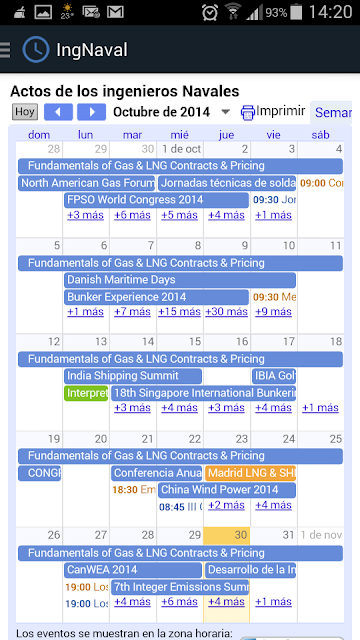Expand +15 más events on Wednesday 8
The width and height of the screenshot is (360, 640).
tap(179, 312)
